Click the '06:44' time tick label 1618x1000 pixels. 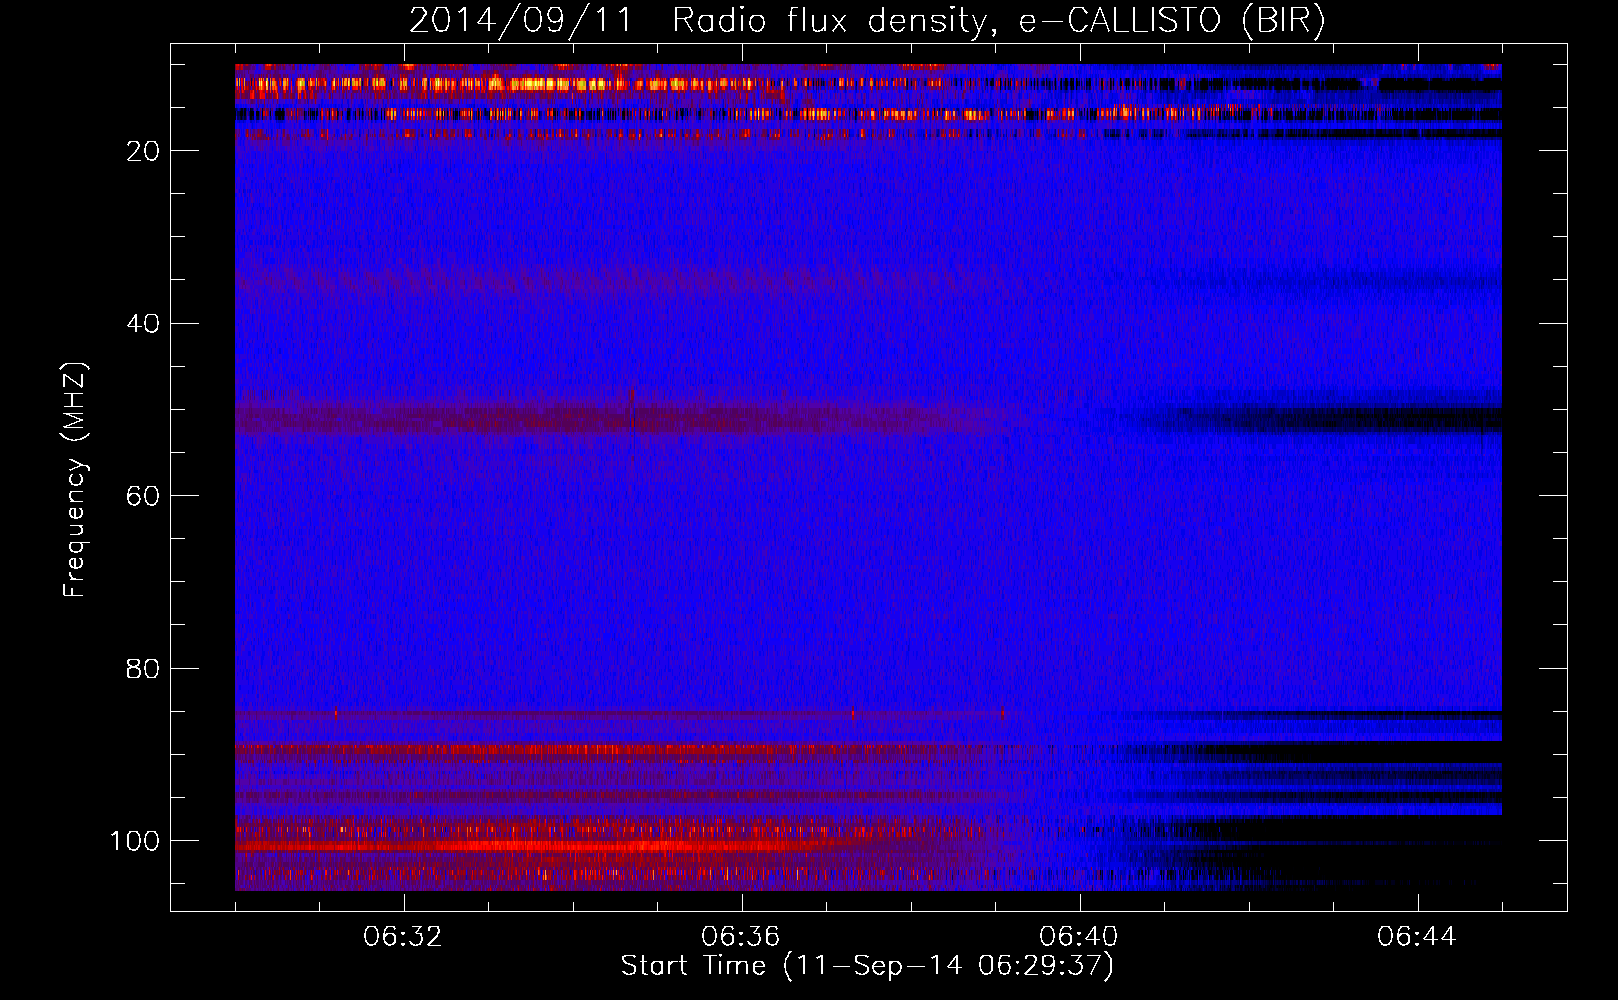[x=1417, y=937]
